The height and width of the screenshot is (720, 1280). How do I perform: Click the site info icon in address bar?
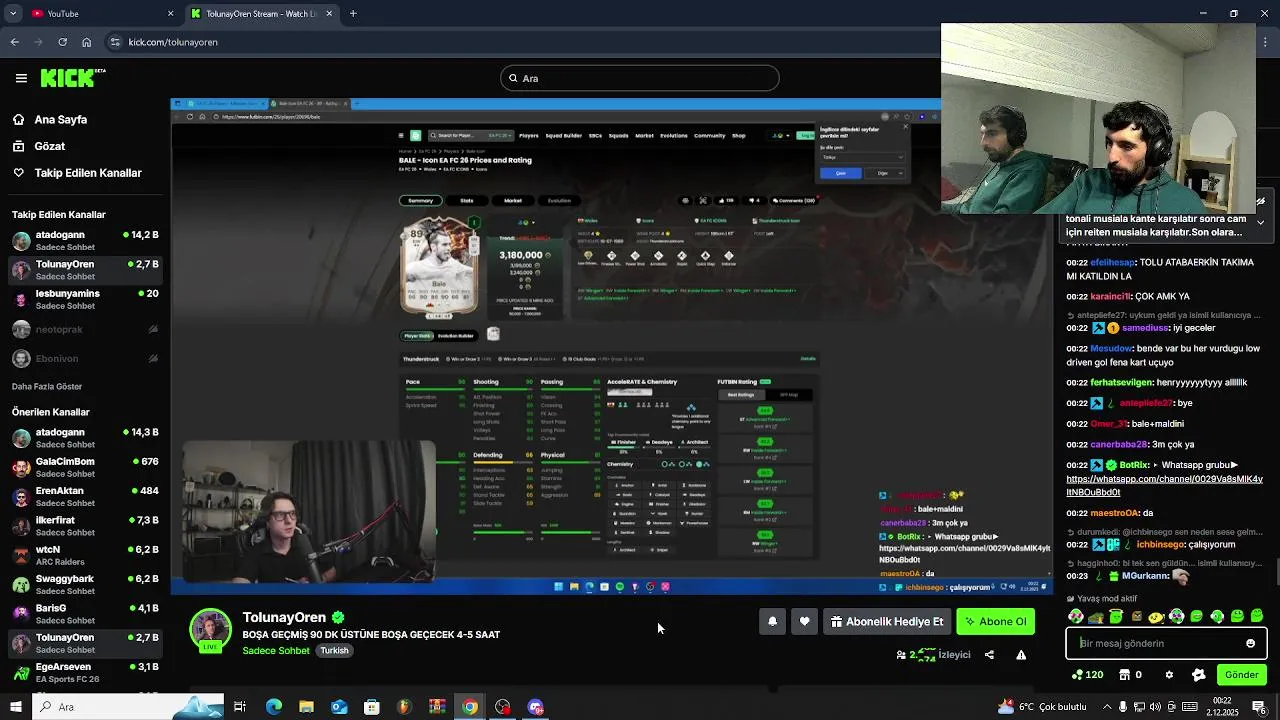(x=116, y=42)
